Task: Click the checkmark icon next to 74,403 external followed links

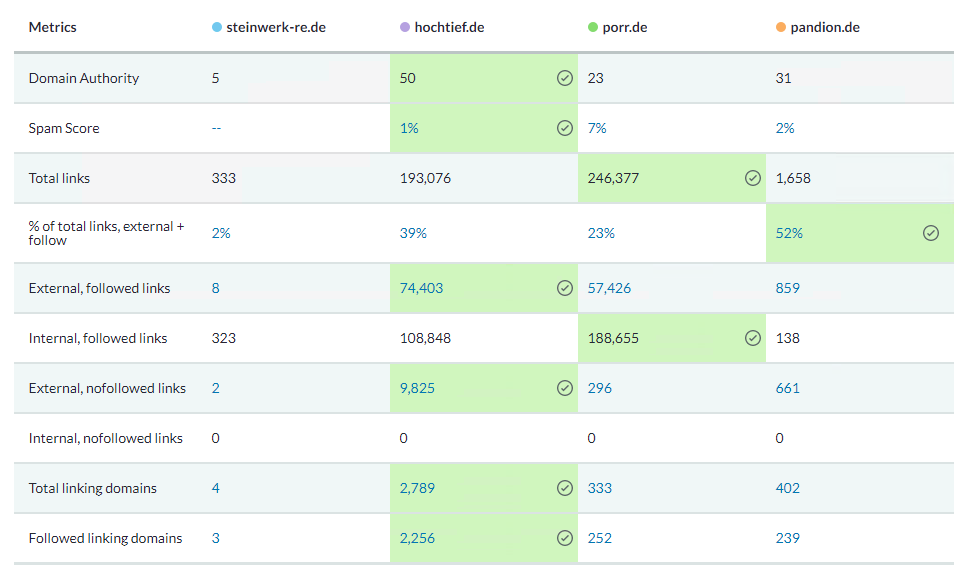Action: coord(565,288)
